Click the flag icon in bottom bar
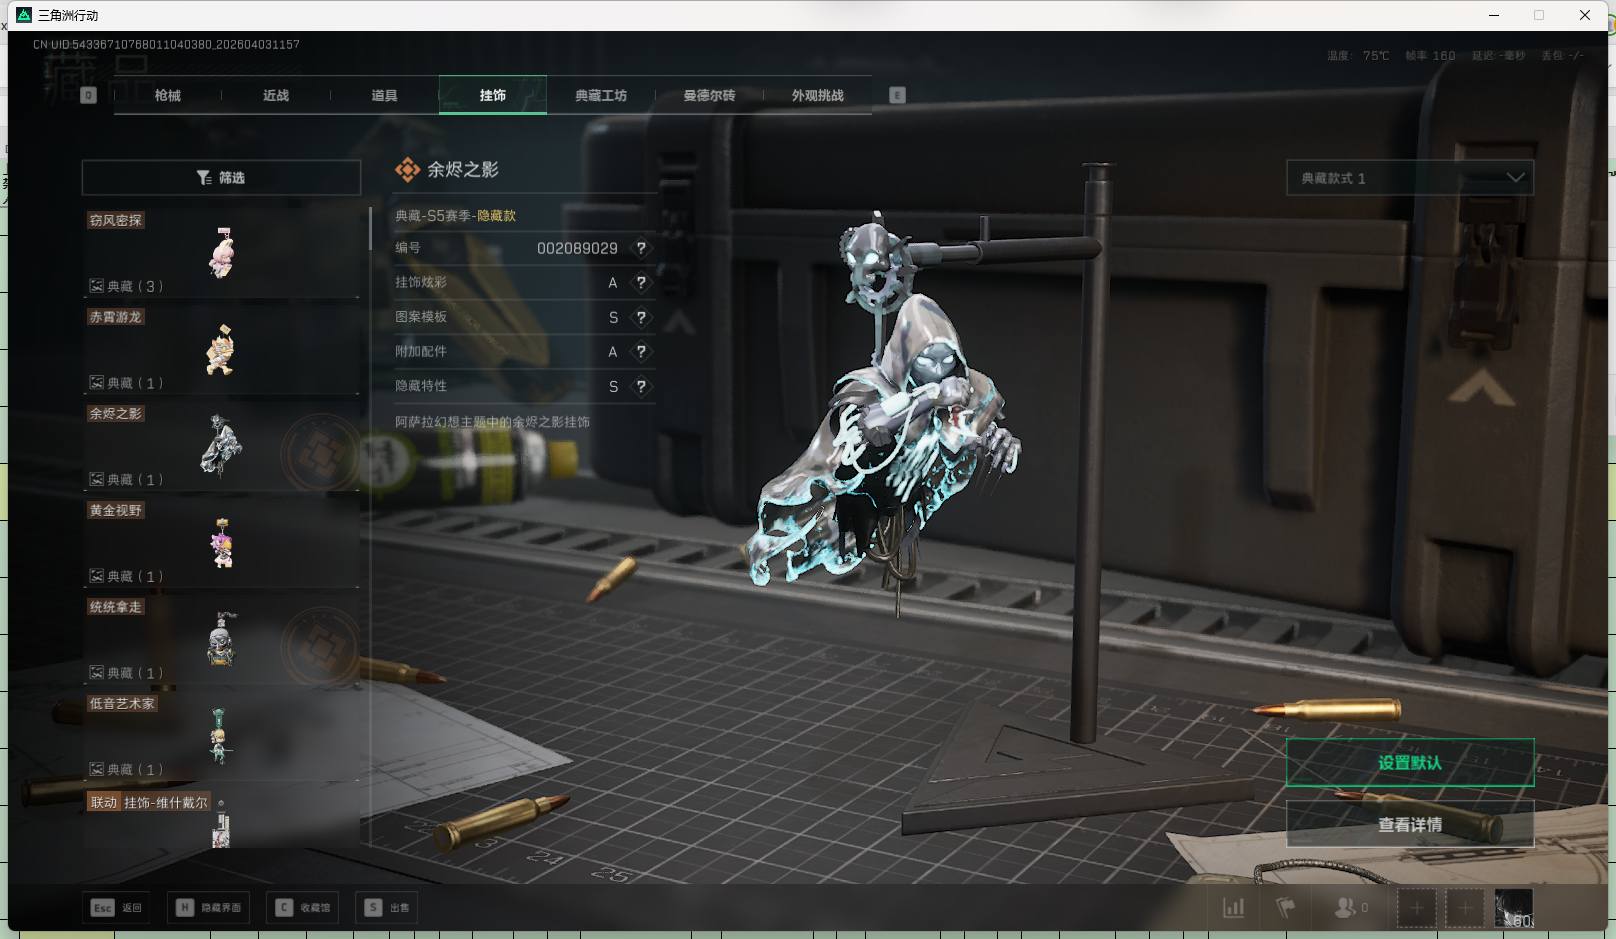The height and width of the screenshot is (939, 1616). (x=1286, y=908)
